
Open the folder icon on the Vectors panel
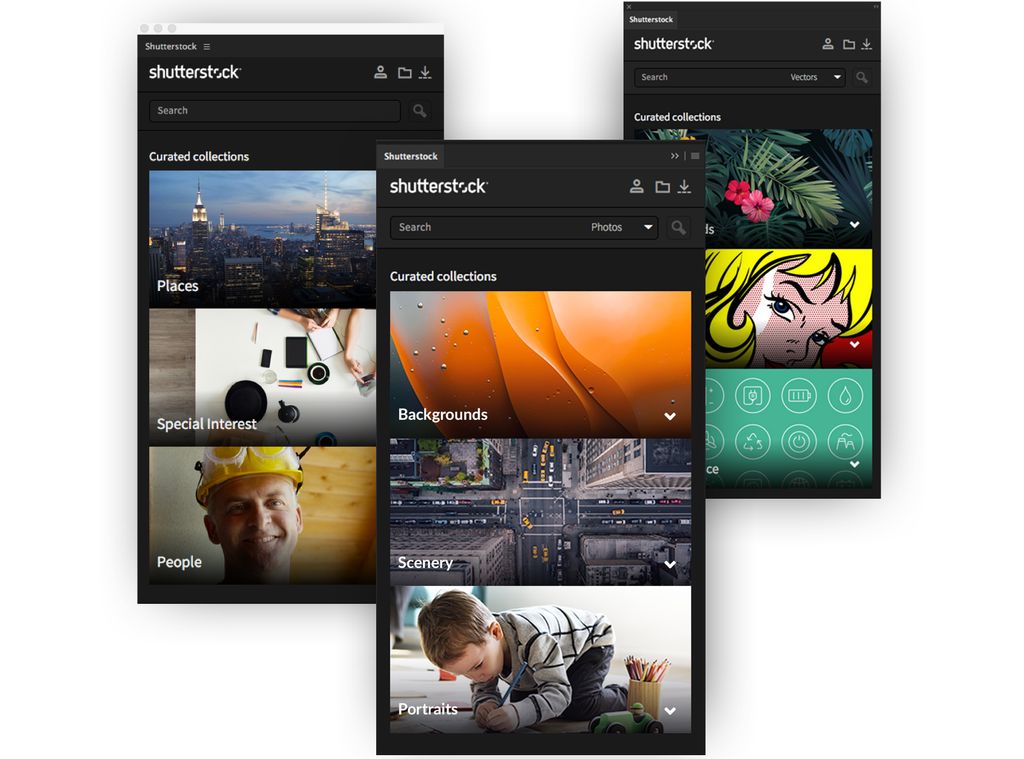click(x=847, y=44)
